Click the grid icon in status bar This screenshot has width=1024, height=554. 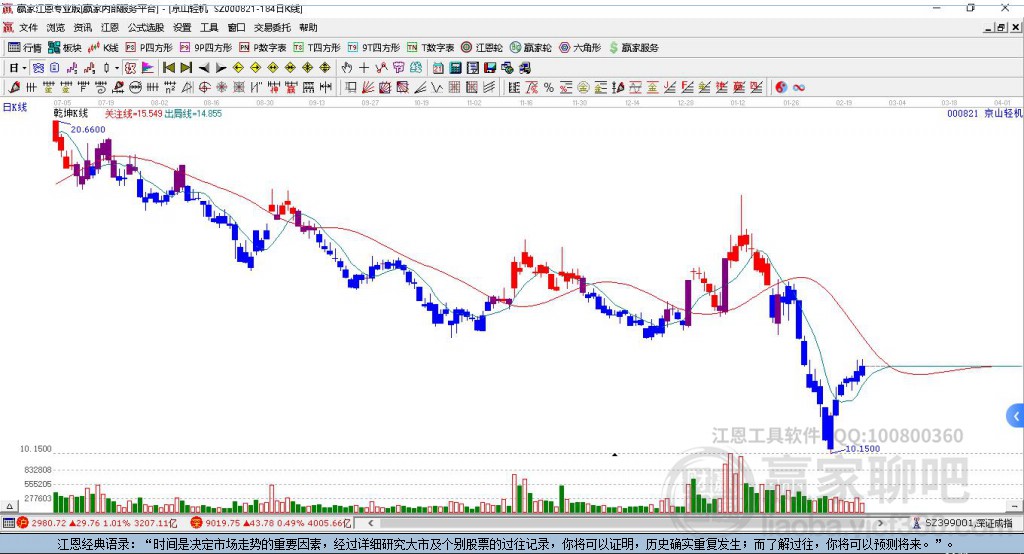tap(8, 523)
